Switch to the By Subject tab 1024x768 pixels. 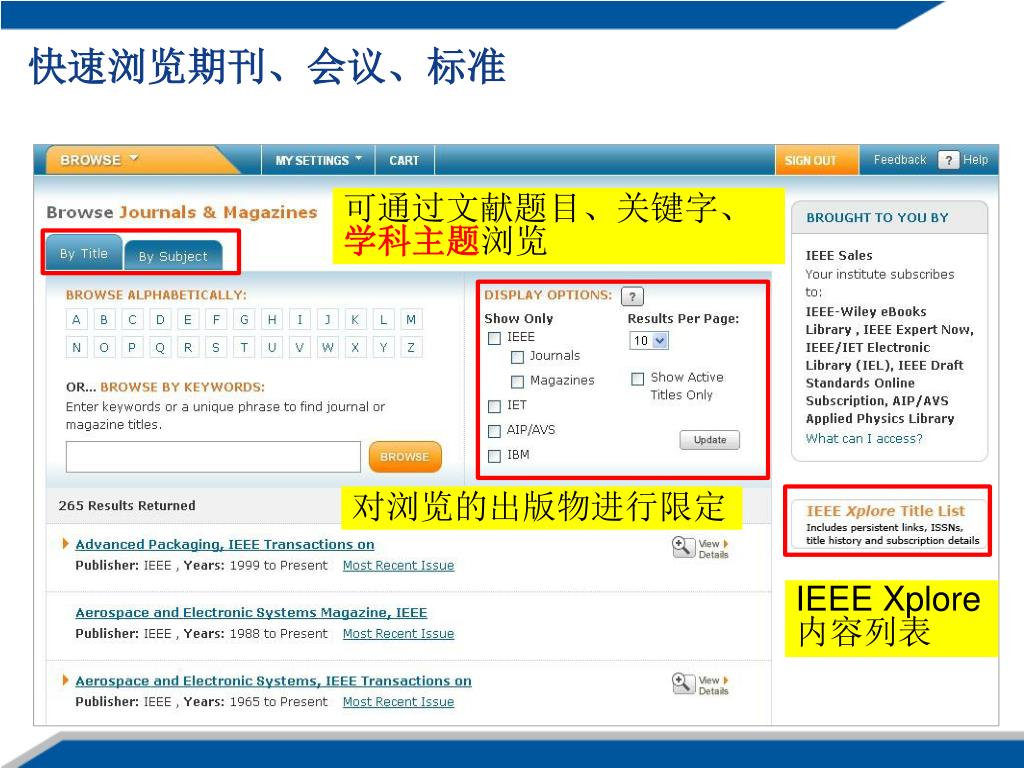tap(173, 257)
